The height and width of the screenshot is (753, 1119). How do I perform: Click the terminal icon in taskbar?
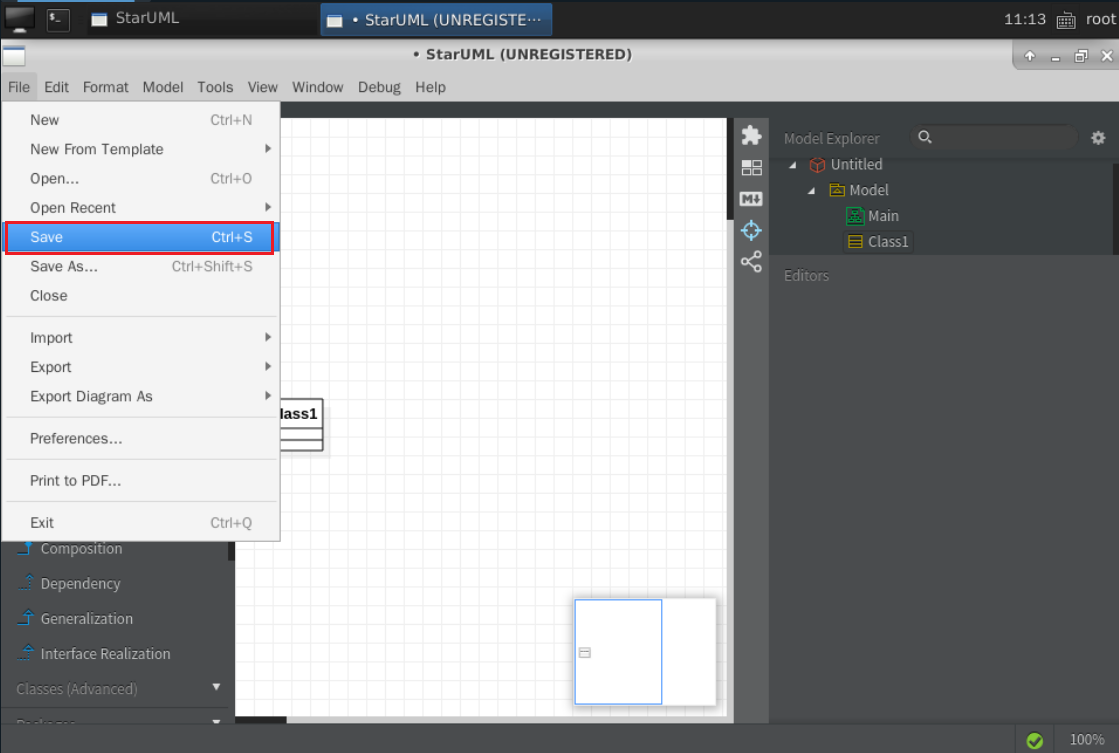(x=58, y=19)
